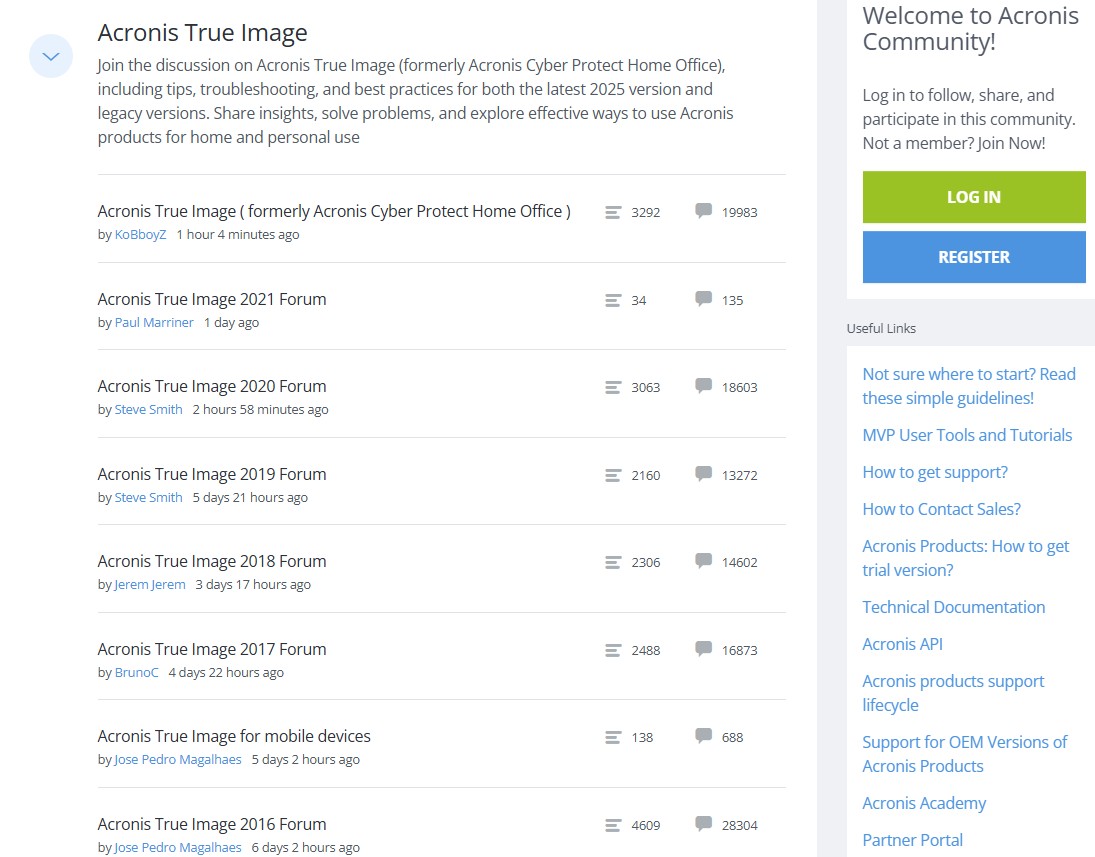Viewport: 1095px width, 857px height.
Task: Click topics icon for 2018 Forum row
Action: tap(613, 562)
